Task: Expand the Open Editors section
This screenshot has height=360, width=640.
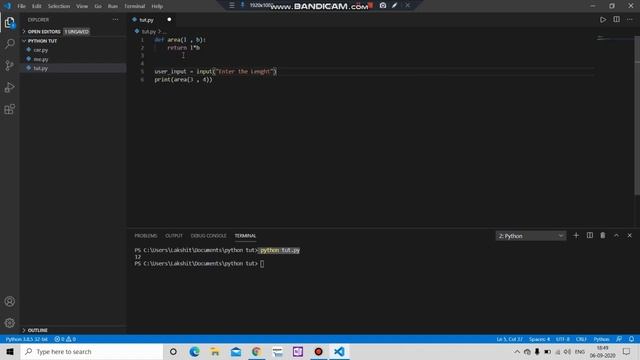Action: click(44, 31)
